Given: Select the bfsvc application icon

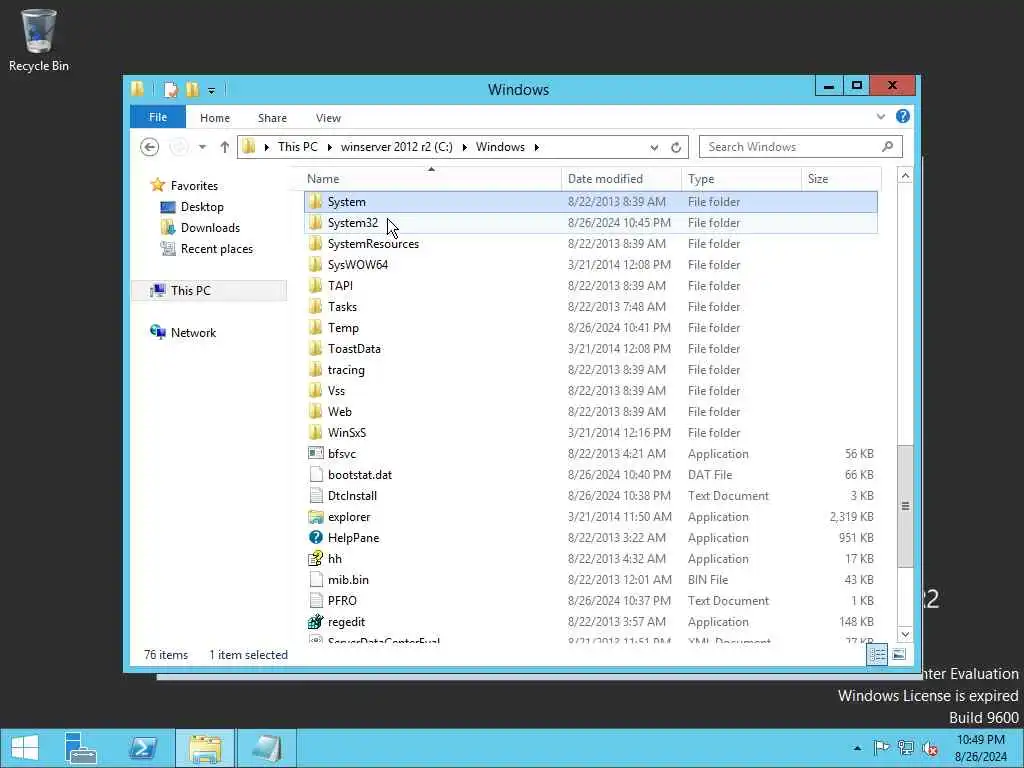Looking at the screenshot, I should click(315, 453).
